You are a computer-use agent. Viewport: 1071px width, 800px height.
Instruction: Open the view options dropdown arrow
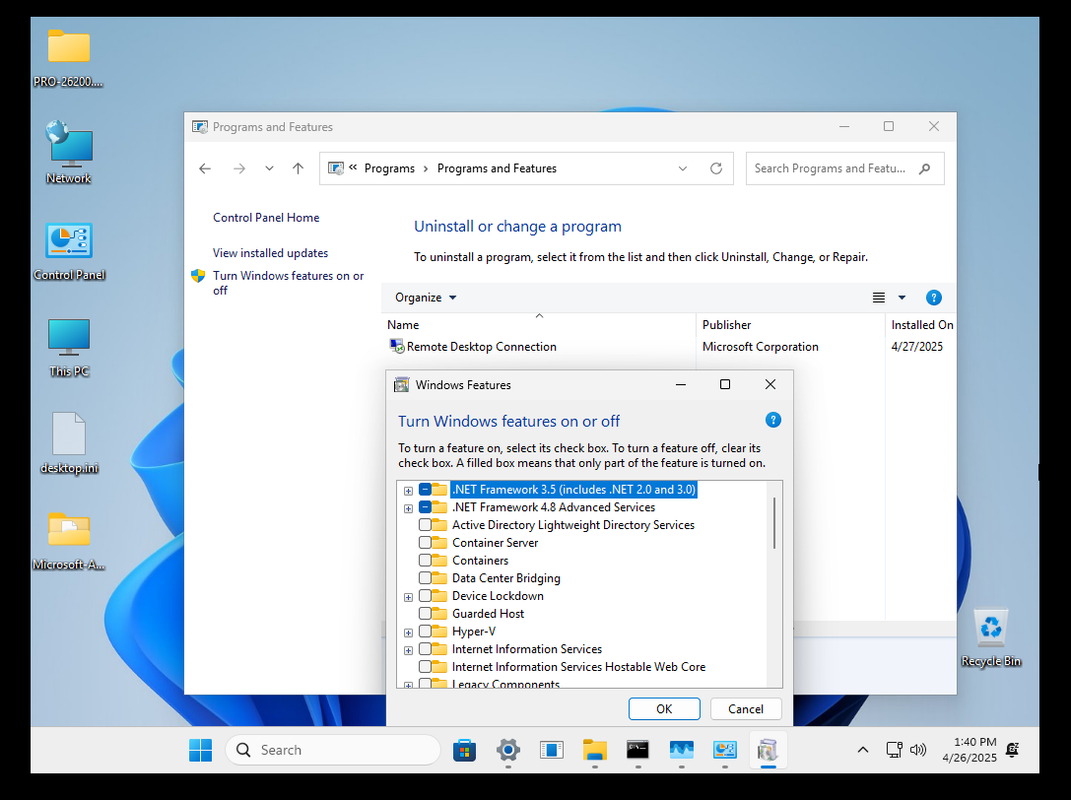click(x=902, y=298)
